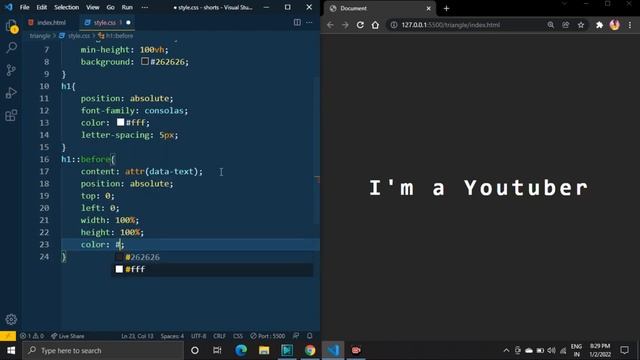640x360 pixels.
Task: Open the Search view in VS Code
Action: pyautogui.click(x=11, y=48)
